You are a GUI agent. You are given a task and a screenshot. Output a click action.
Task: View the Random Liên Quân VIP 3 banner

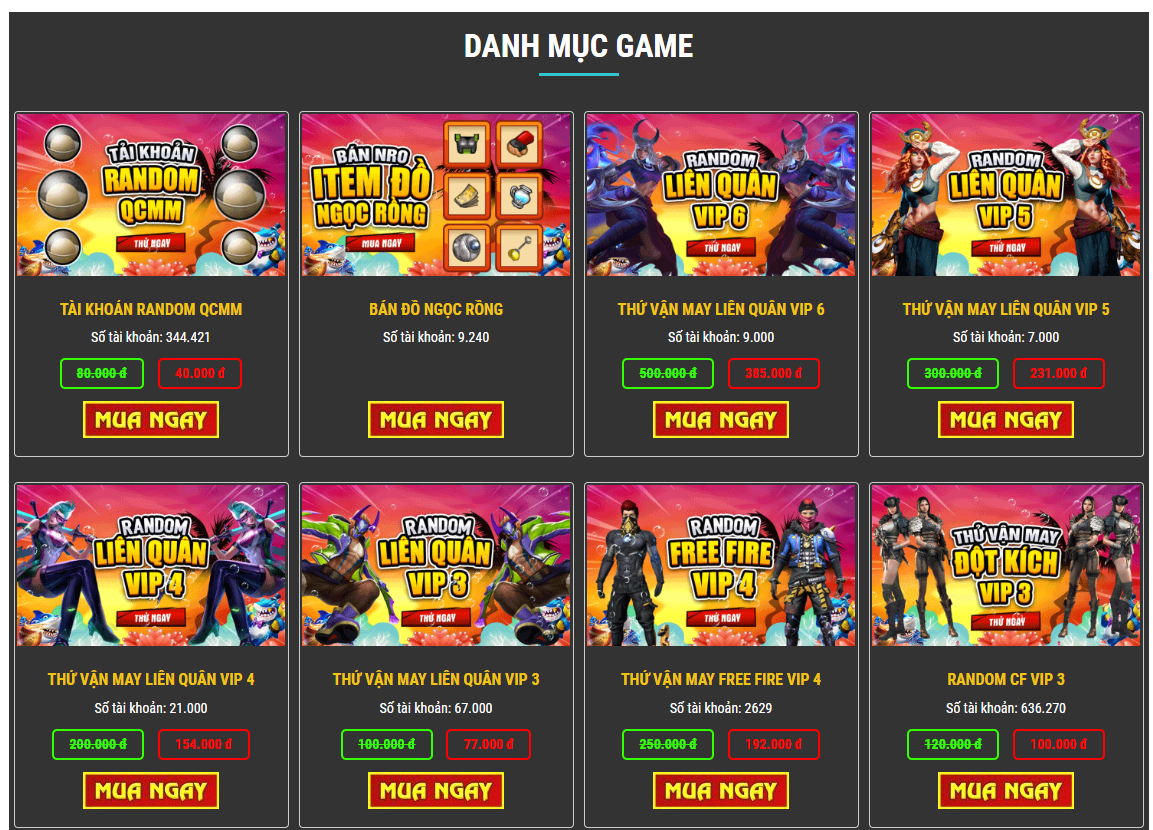tap(436, 565)
